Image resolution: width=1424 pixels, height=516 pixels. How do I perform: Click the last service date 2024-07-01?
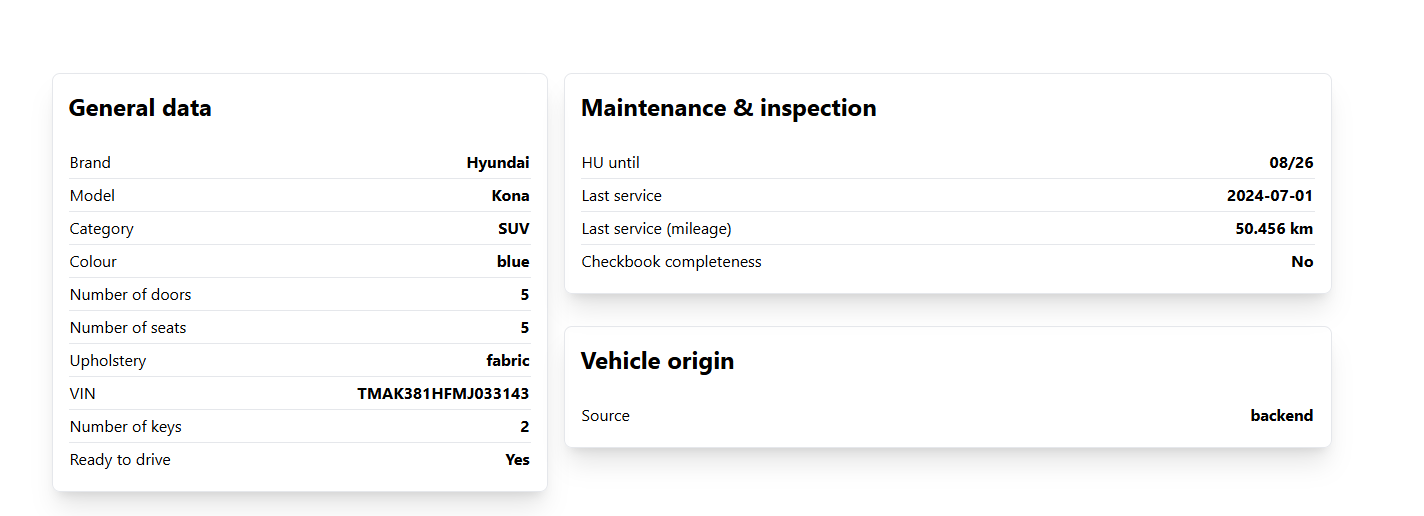point(1269,195)
